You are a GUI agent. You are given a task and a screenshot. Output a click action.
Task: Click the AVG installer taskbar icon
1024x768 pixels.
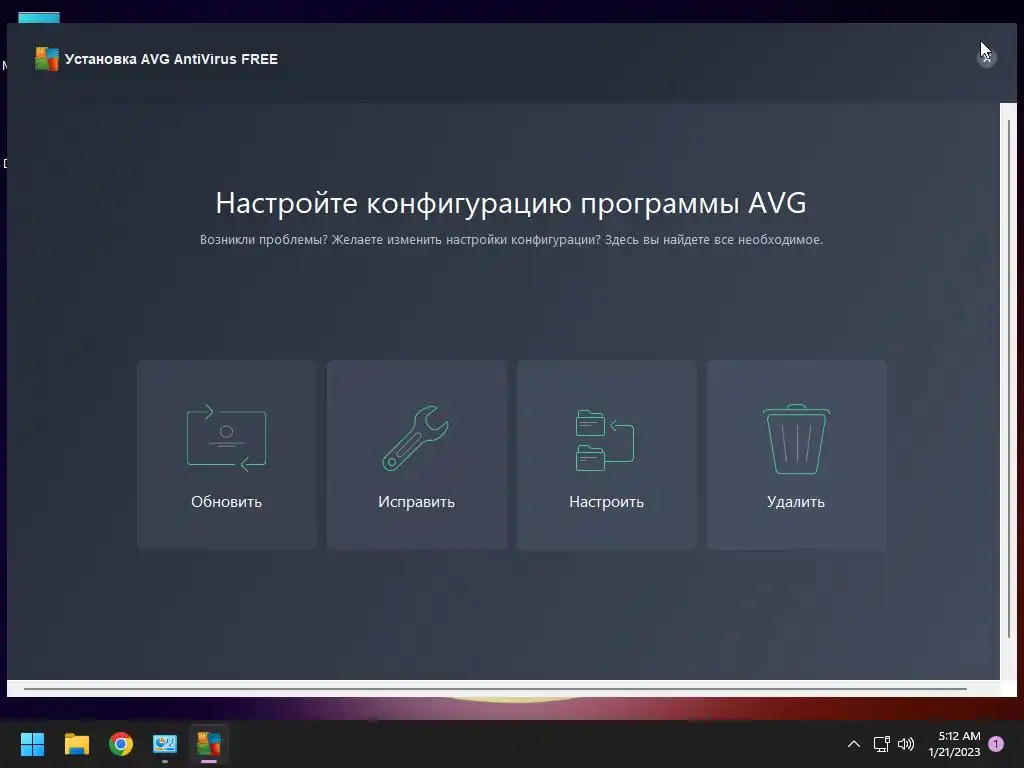click(209, 744)
